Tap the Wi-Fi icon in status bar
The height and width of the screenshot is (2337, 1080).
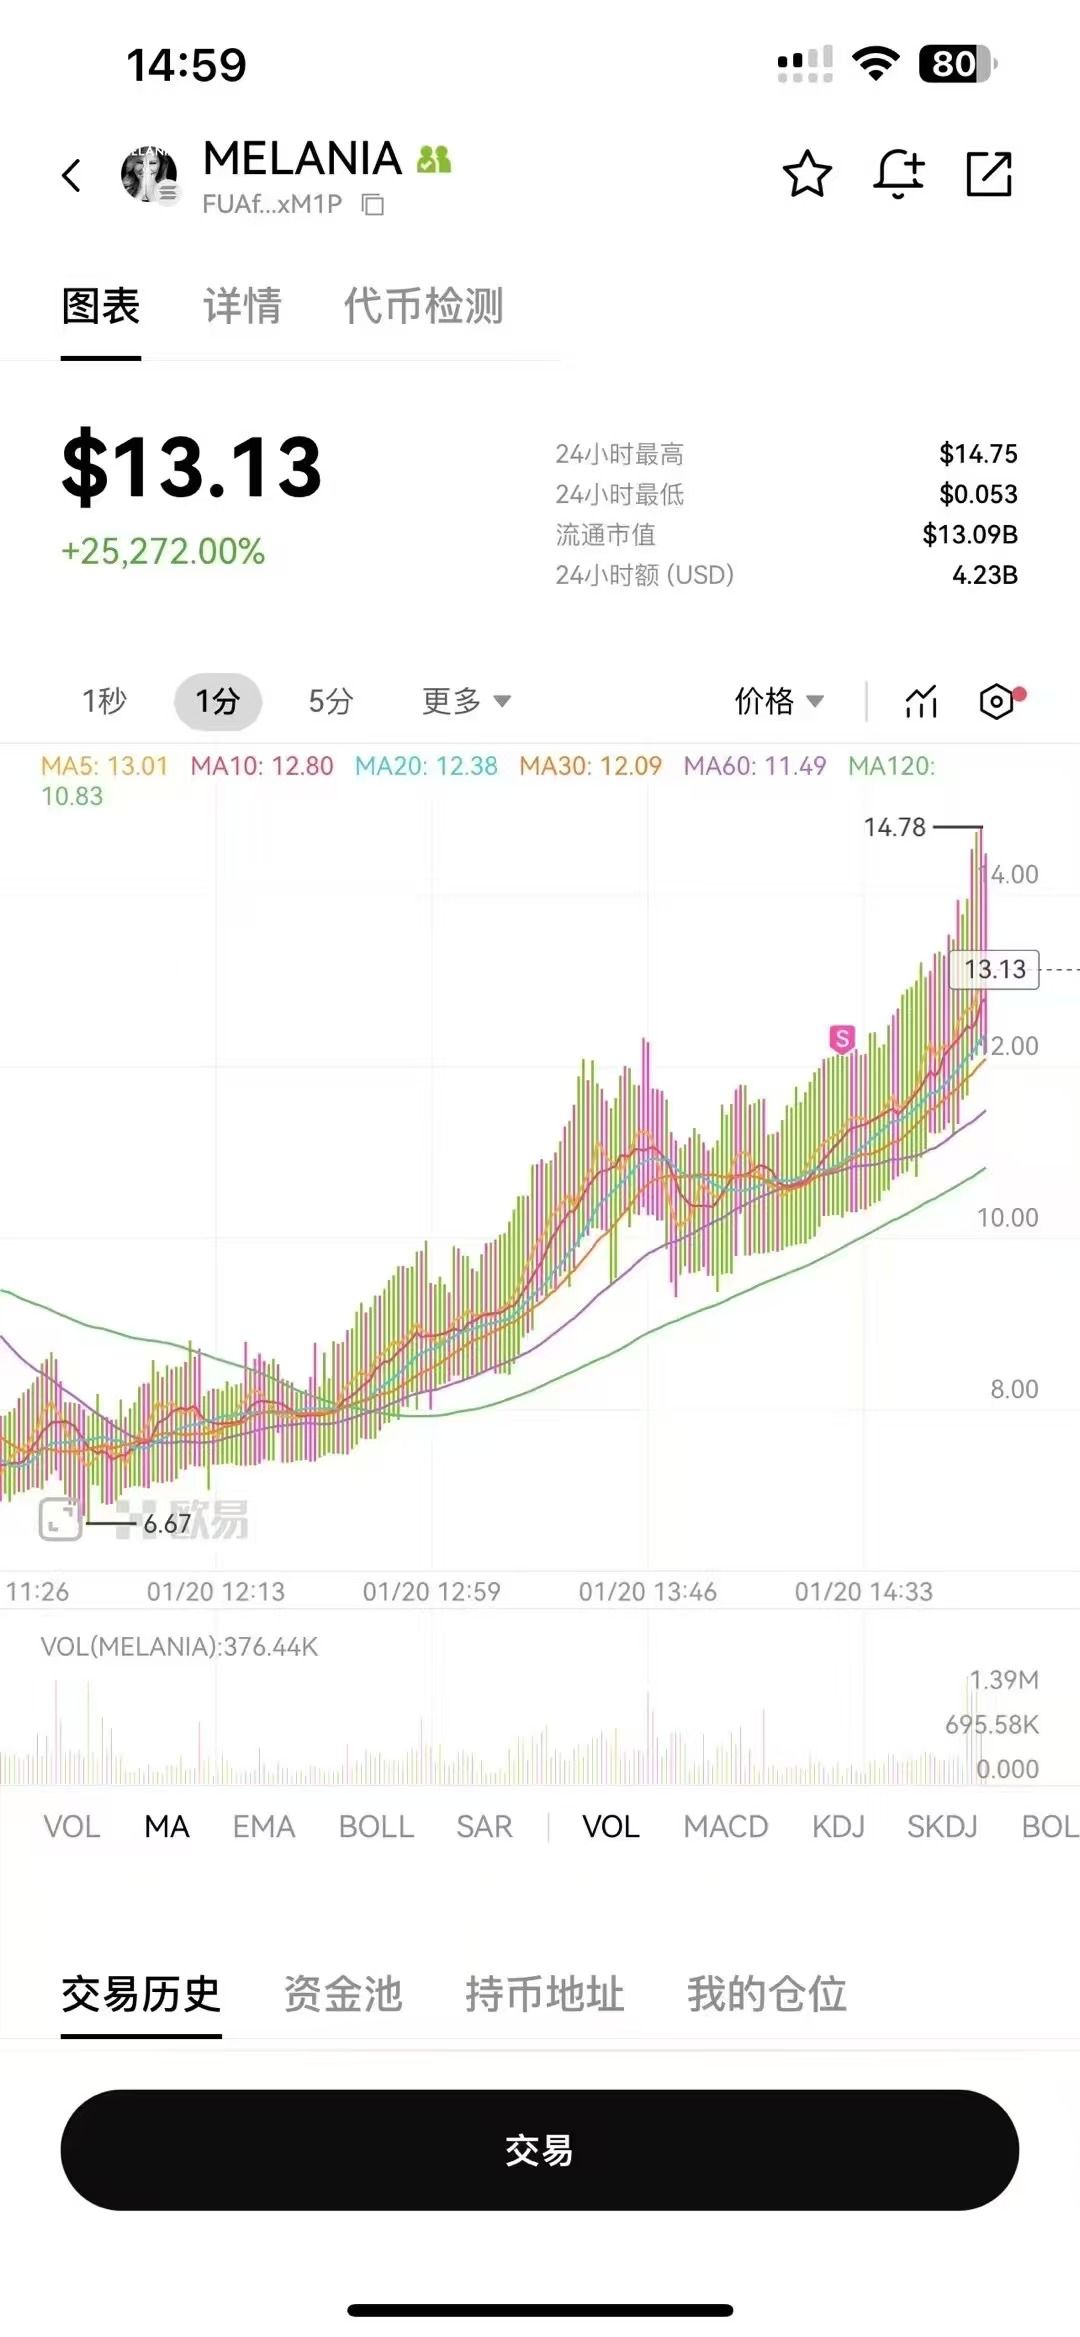(x=876, y=64)
